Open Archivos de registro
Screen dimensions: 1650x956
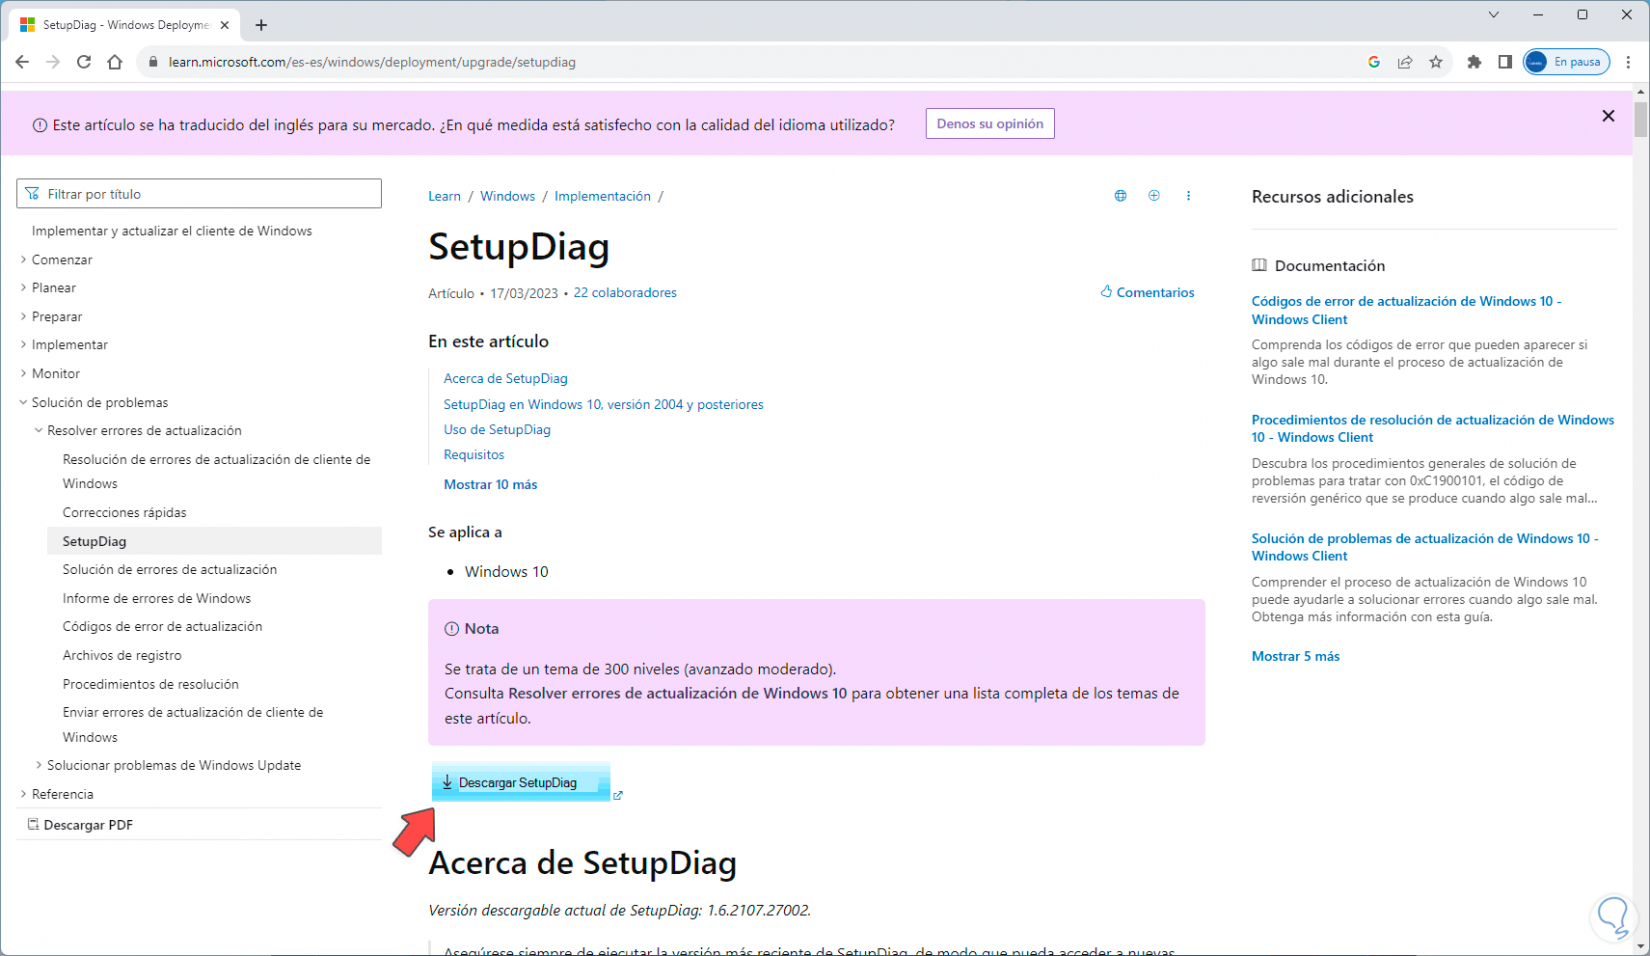[122, 656]
